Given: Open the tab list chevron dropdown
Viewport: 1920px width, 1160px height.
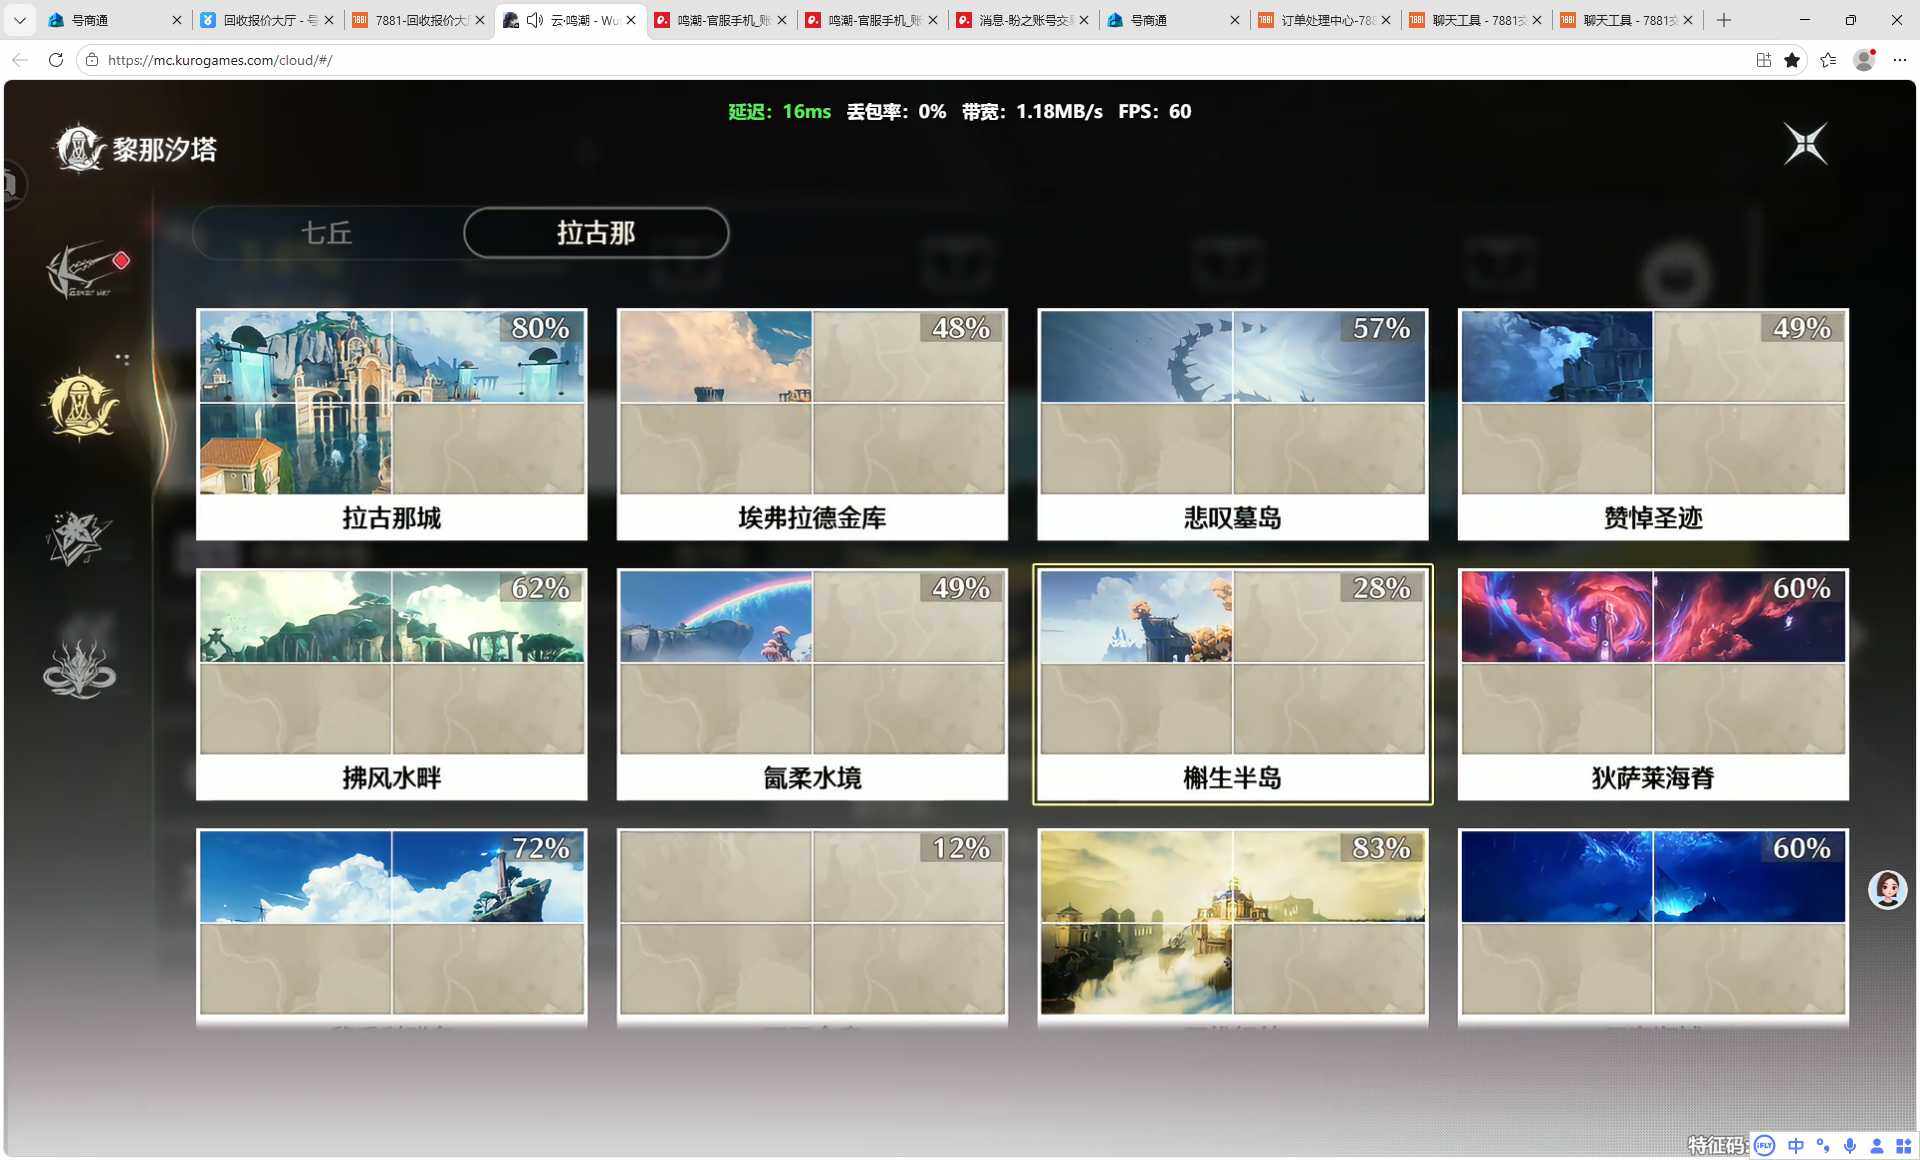Looking at the screenshot, I should point(19,20).
